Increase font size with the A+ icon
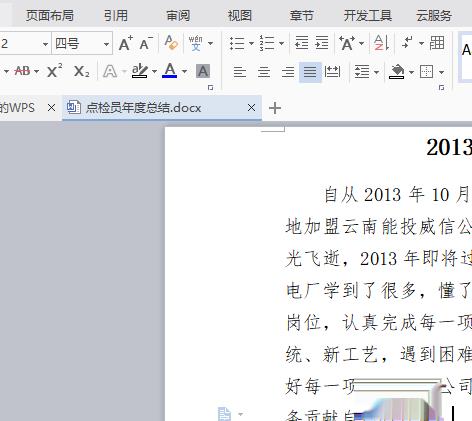The height and width of the screenshot is (421, 472). pos(126,43)
